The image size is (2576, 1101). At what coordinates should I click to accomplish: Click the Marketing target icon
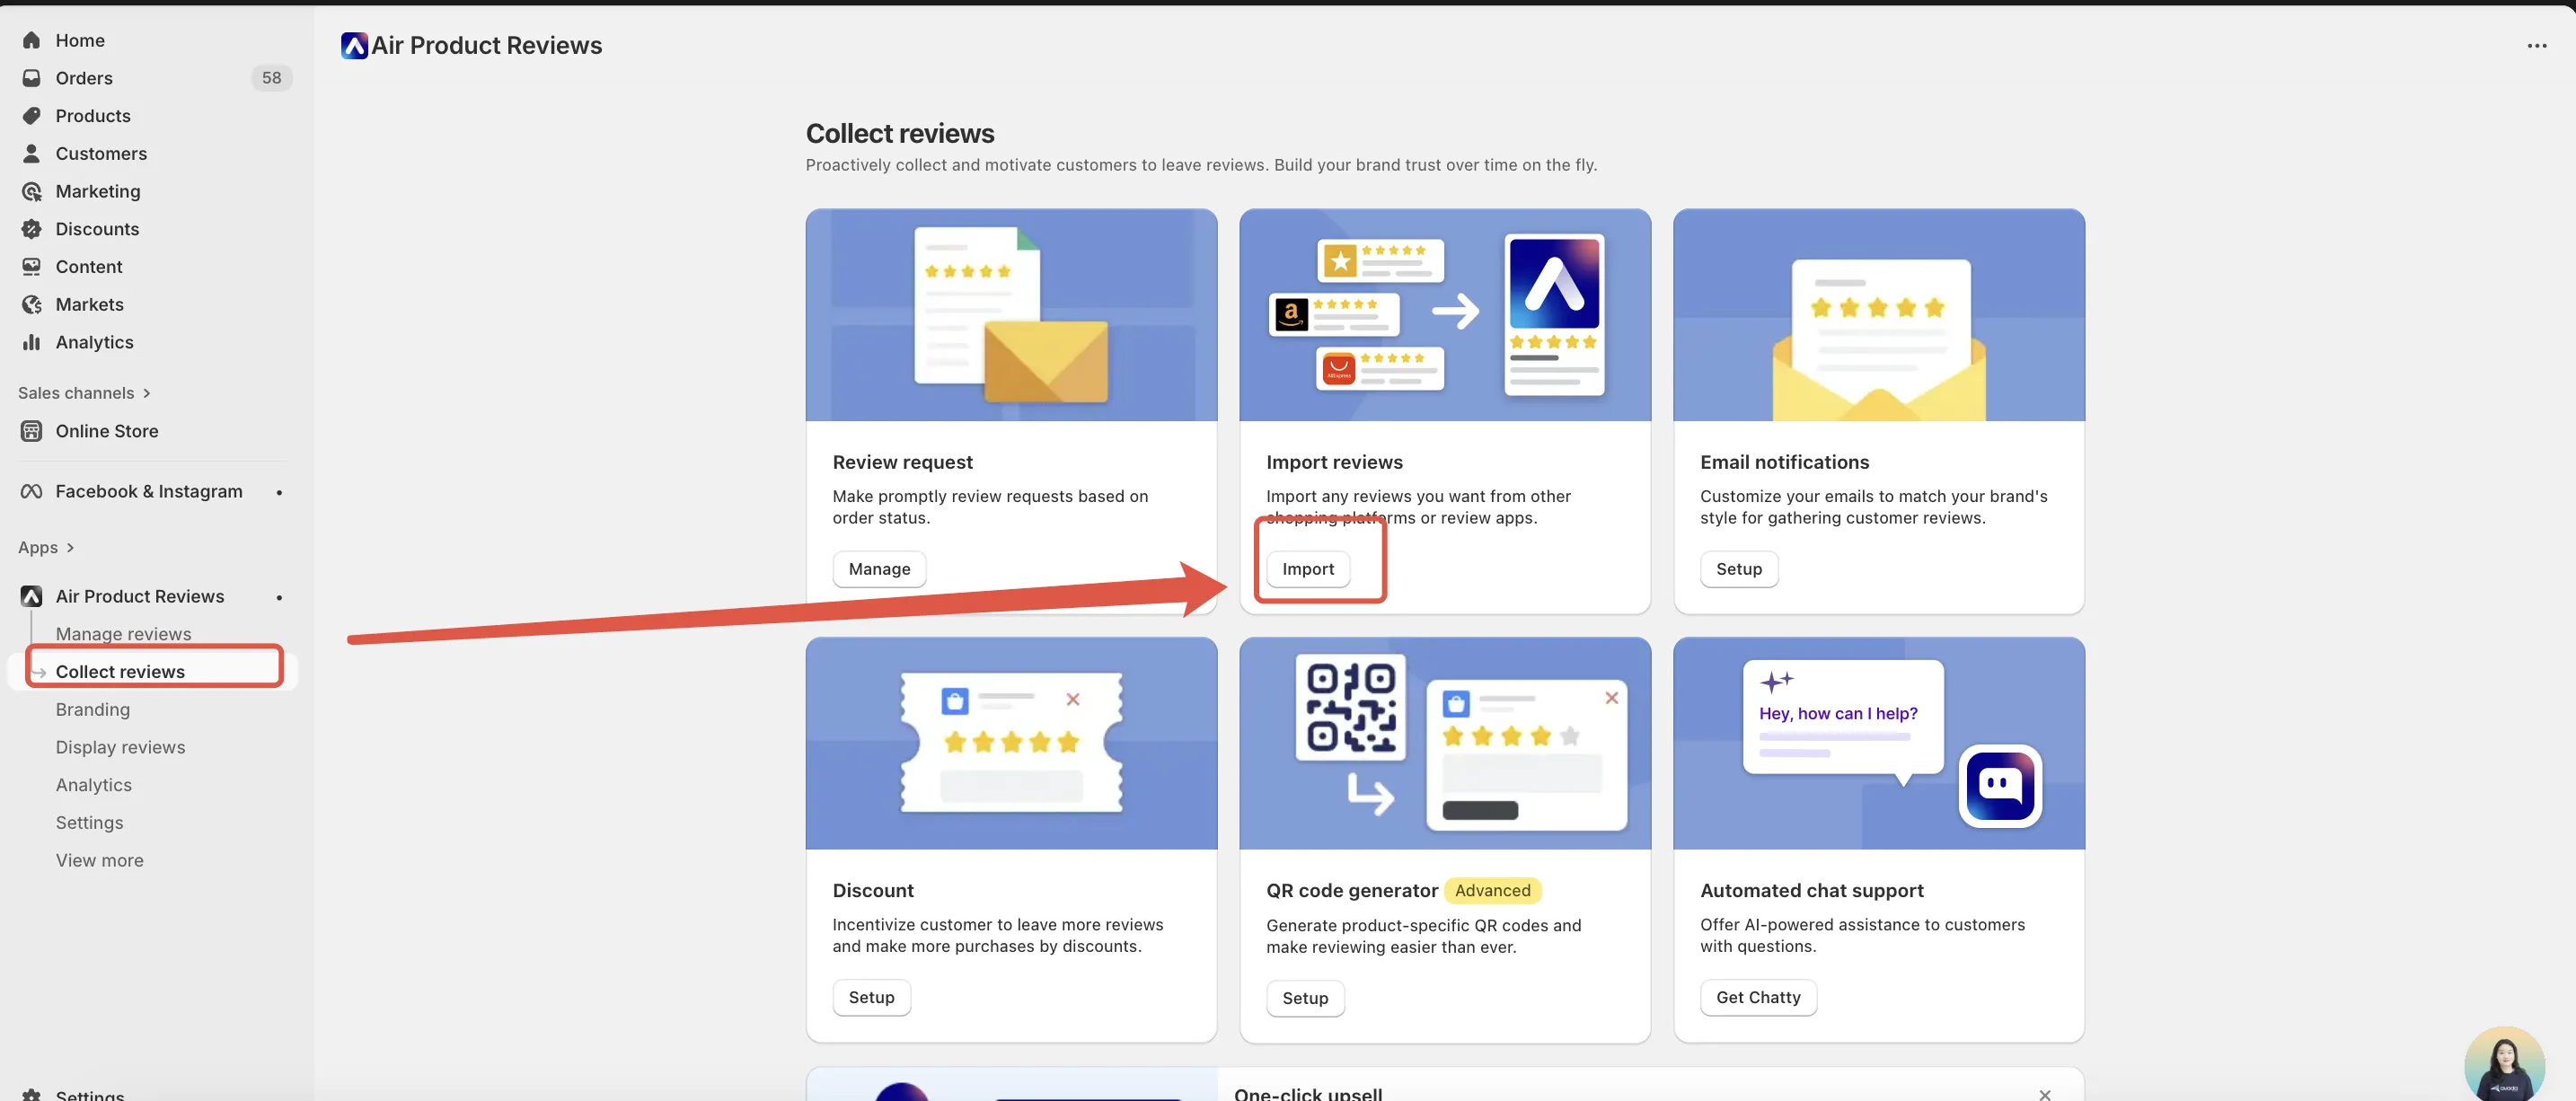[32, 191]
